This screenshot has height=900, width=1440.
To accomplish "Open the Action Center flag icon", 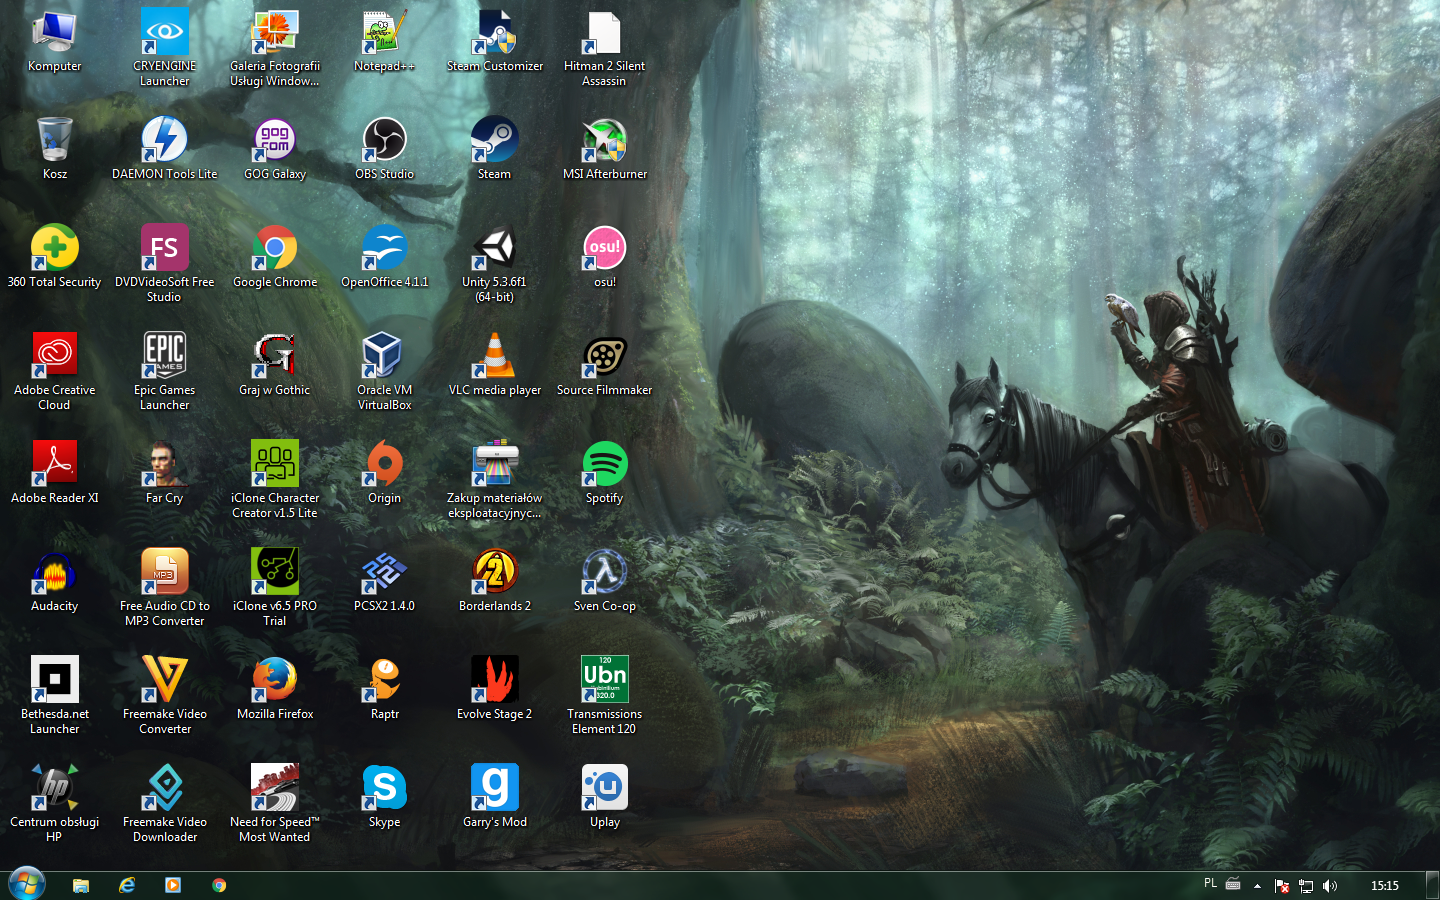I will 1282,886.
